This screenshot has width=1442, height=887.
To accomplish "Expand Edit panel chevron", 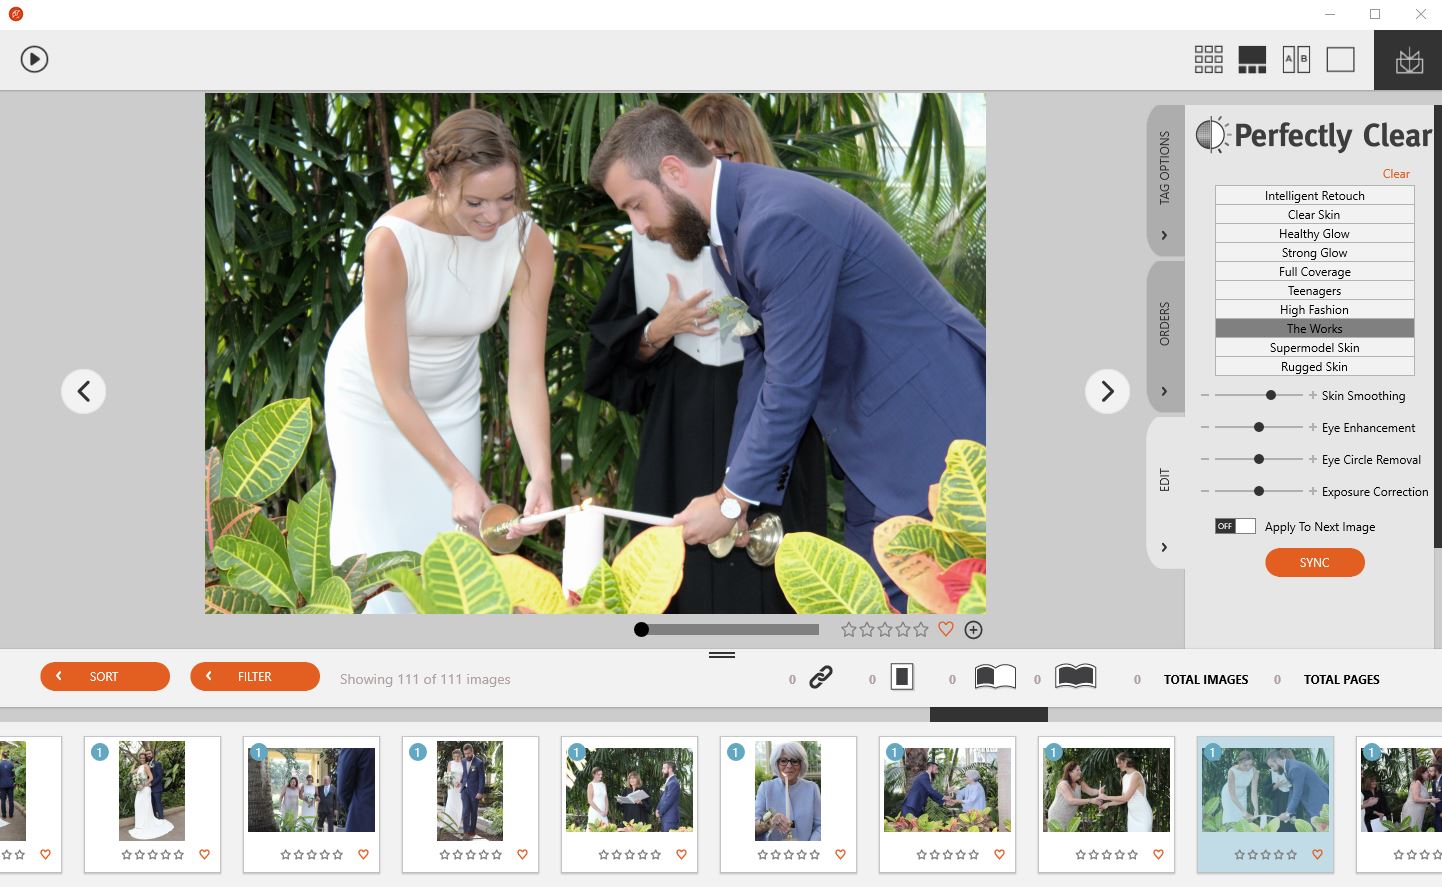I will tap(1164, 547).
